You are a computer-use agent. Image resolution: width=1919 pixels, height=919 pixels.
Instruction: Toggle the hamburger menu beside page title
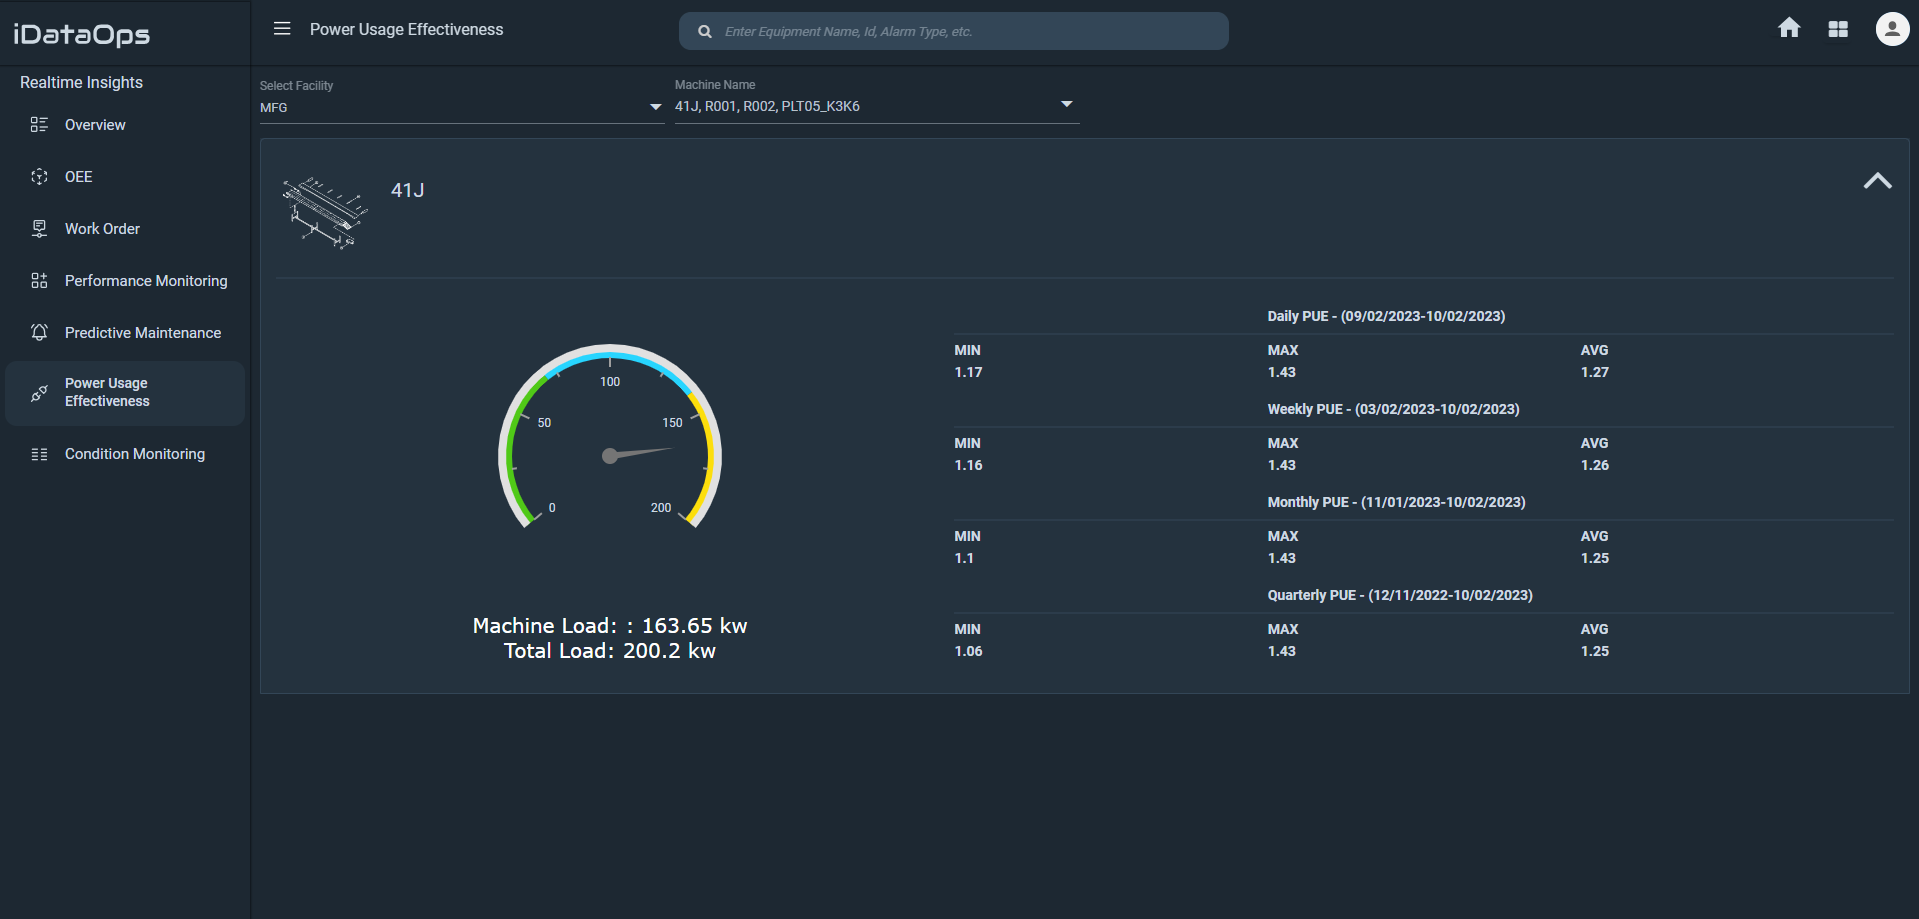pyautogui.click(x=282, y=29)
